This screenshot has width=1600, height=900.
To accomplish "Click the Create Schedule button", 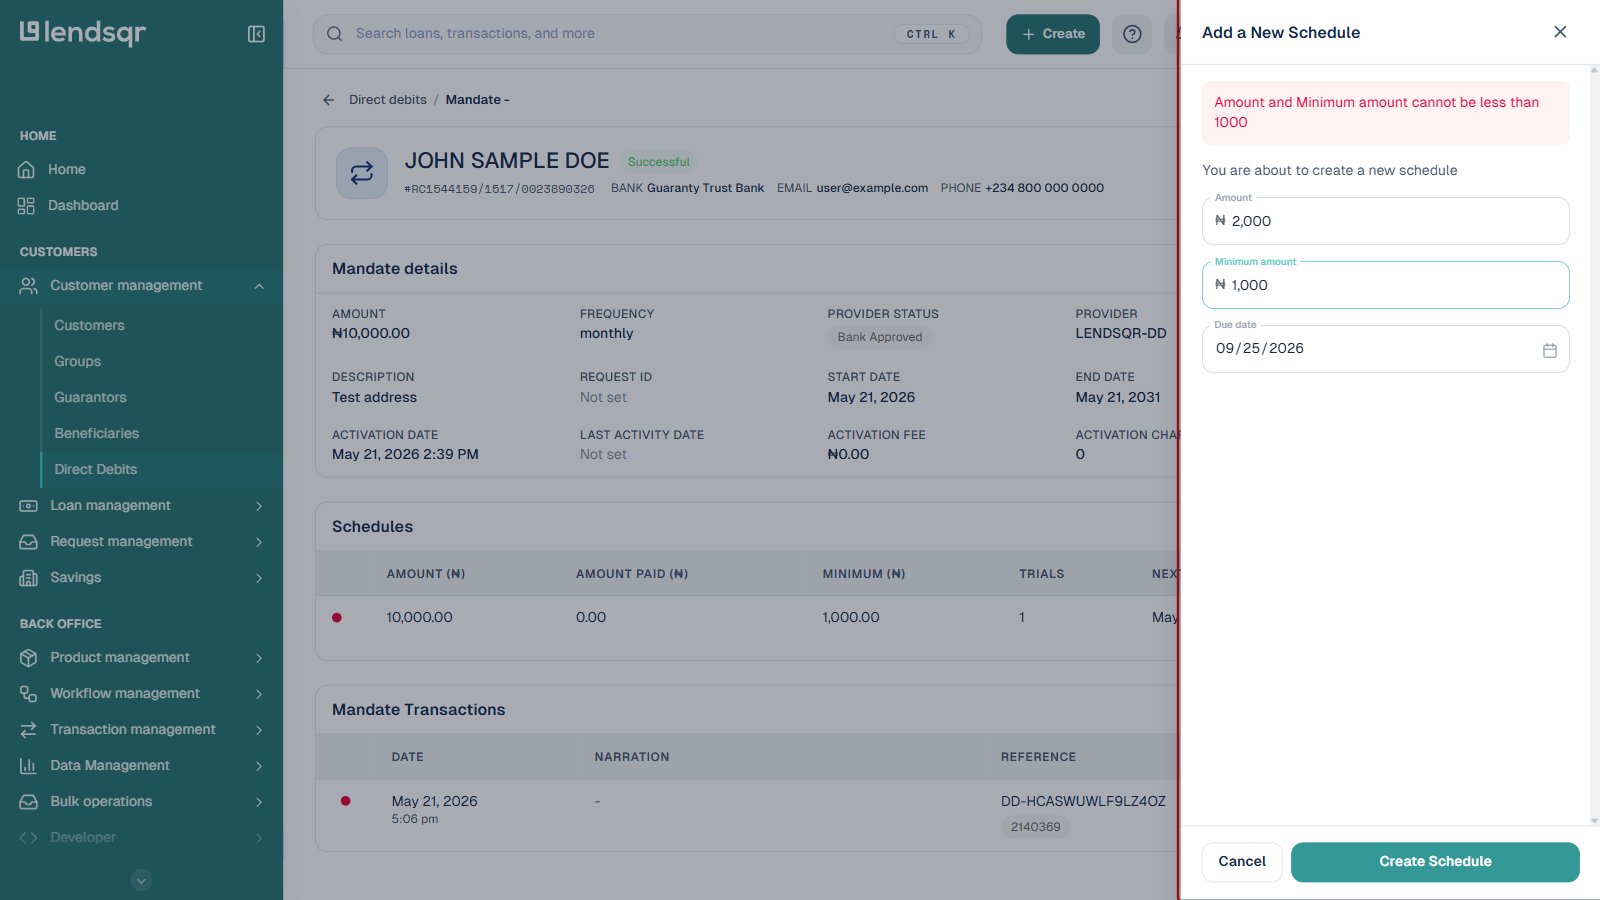I will [x=1435, y=862].
